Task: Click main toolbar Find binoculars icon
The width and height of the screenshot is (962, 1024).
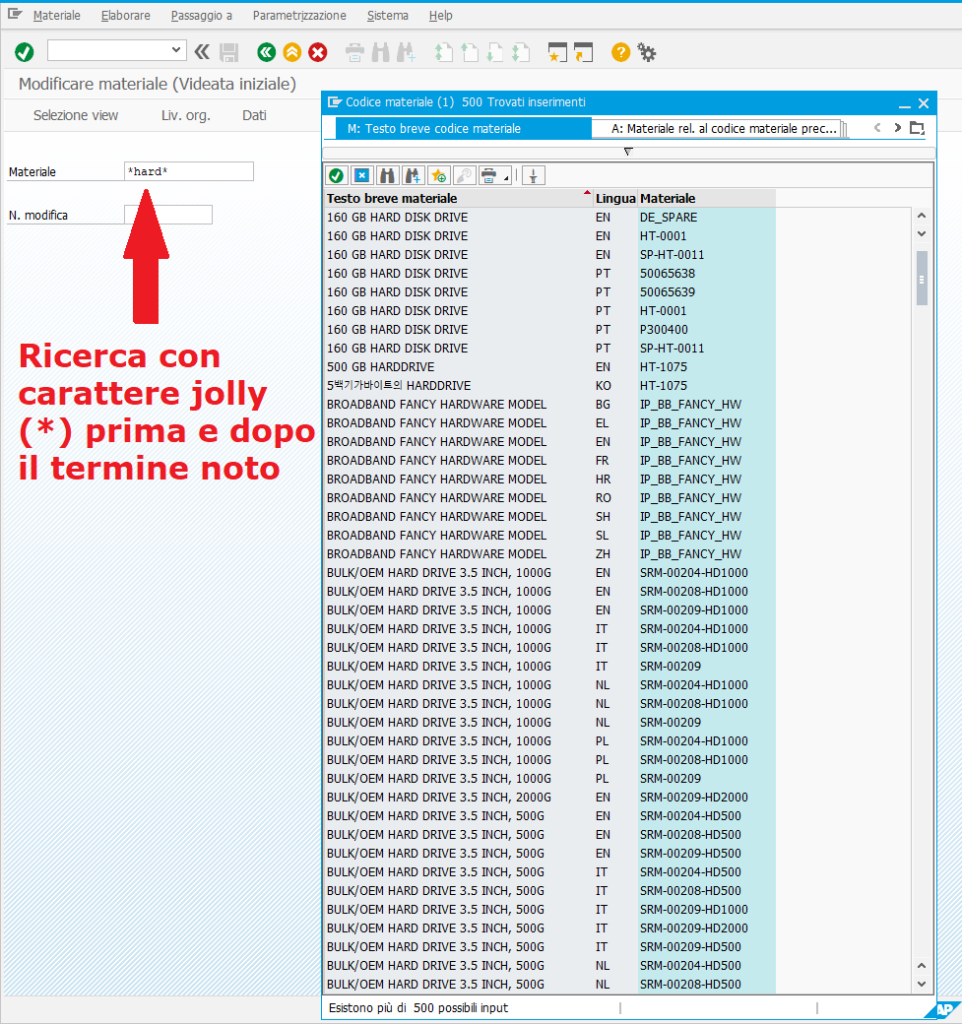Action: click(x=380, y=52)
